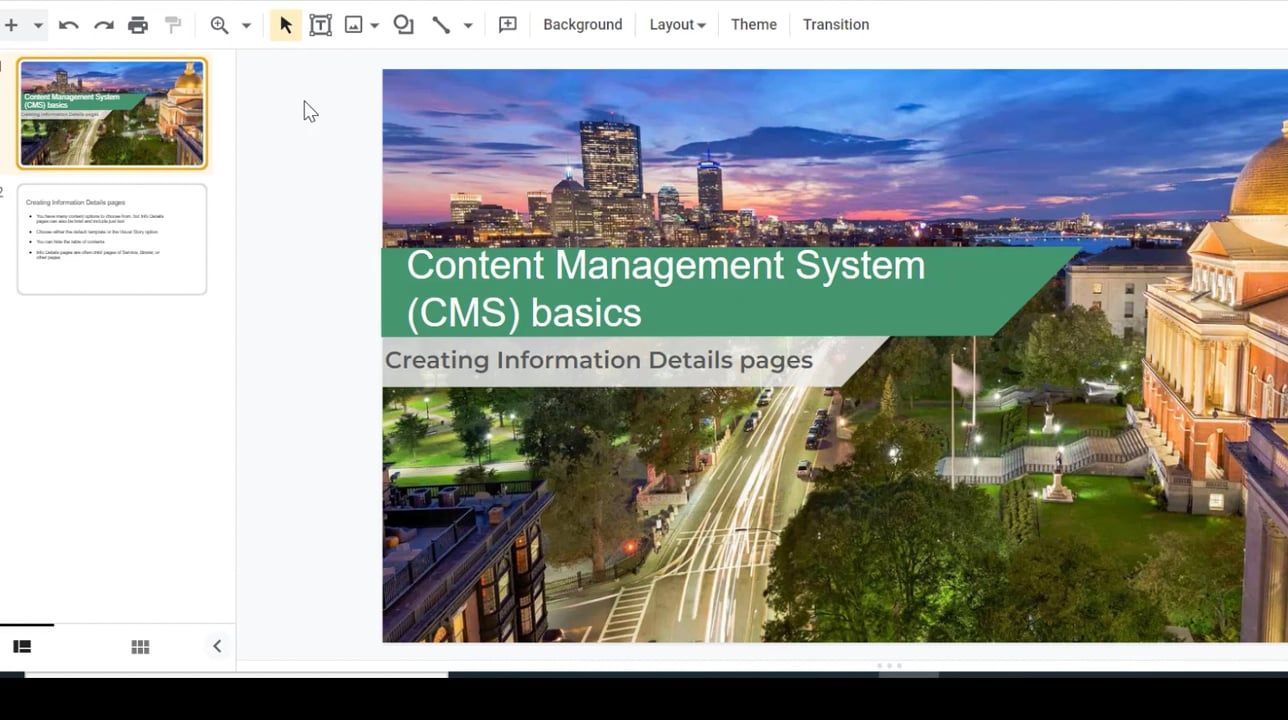Image resolution: width=1288 pixels, height=720 pixels.
Task: Open the insert image dropdown arrow
Action: click(374, 25)
